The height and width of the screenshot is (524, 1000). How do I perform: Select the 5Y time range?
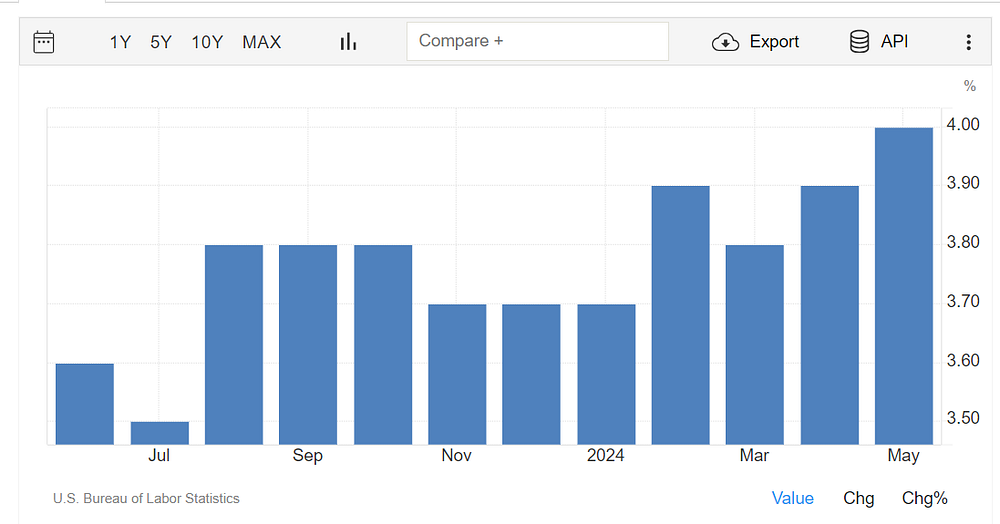(161, 42)
